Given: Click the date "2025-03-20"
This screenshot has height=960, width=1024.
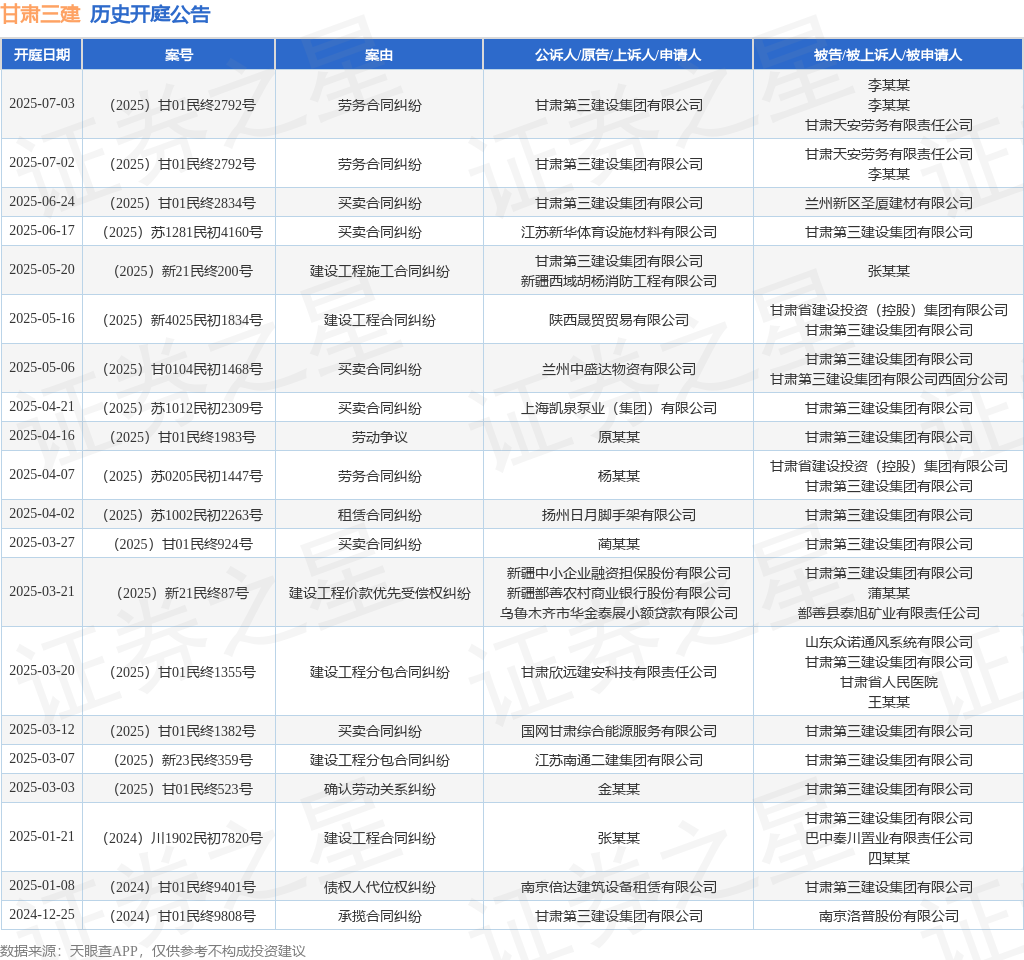Looking at the screenshot, I should pyautogui.click(x=42, y=671).
